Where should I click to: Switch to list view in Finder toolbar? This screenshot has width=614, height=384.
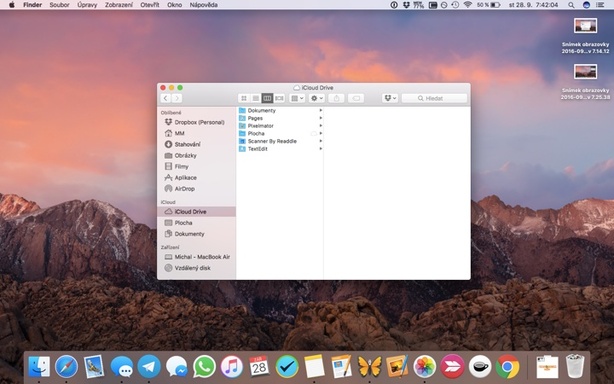click(255, 98)
